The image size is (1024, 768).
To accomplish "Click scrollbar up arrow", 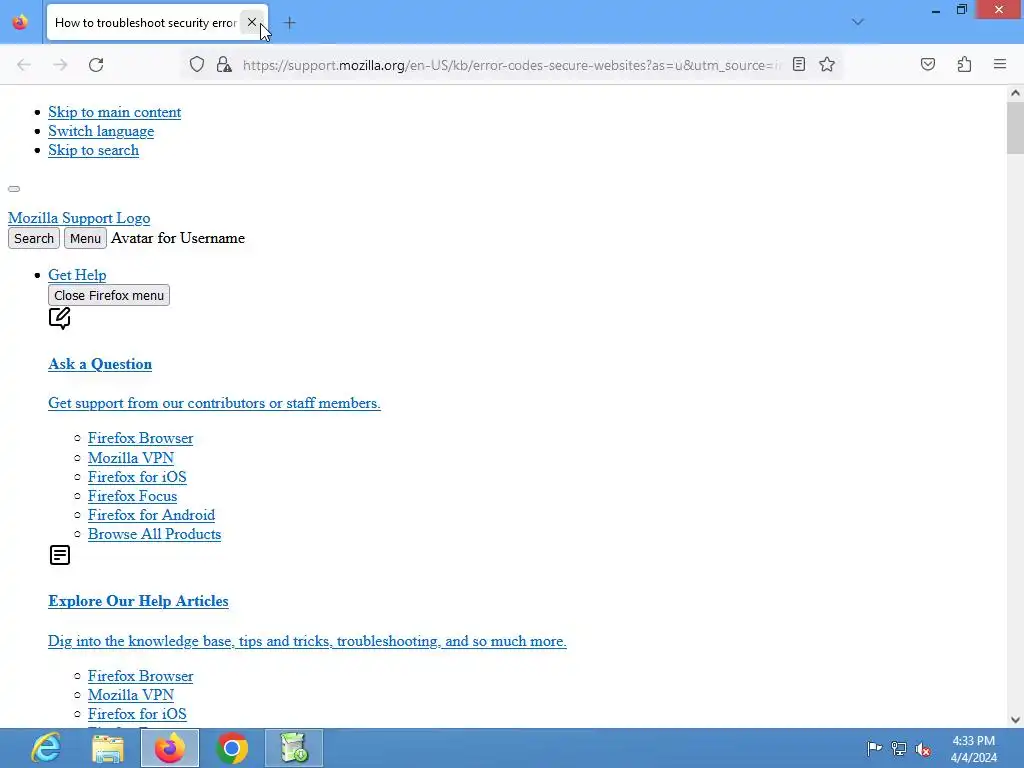I will pyautogui.click(x=1015, y=93).
